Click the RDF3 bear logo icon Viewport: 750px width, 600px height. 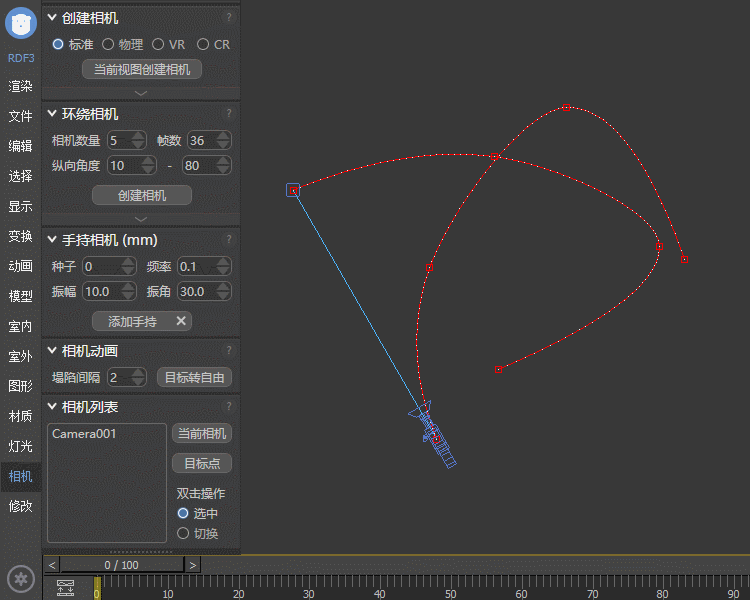pyautogui.click(x=21, y=23)
